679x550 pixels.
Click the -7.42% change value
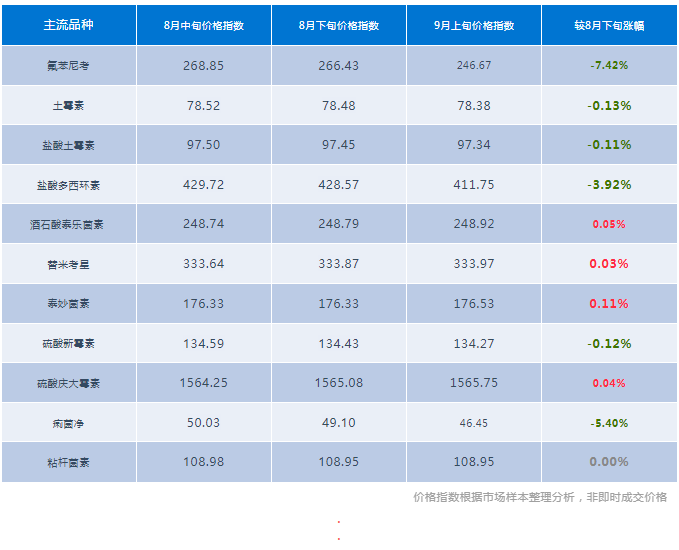[x=609, y=65]
